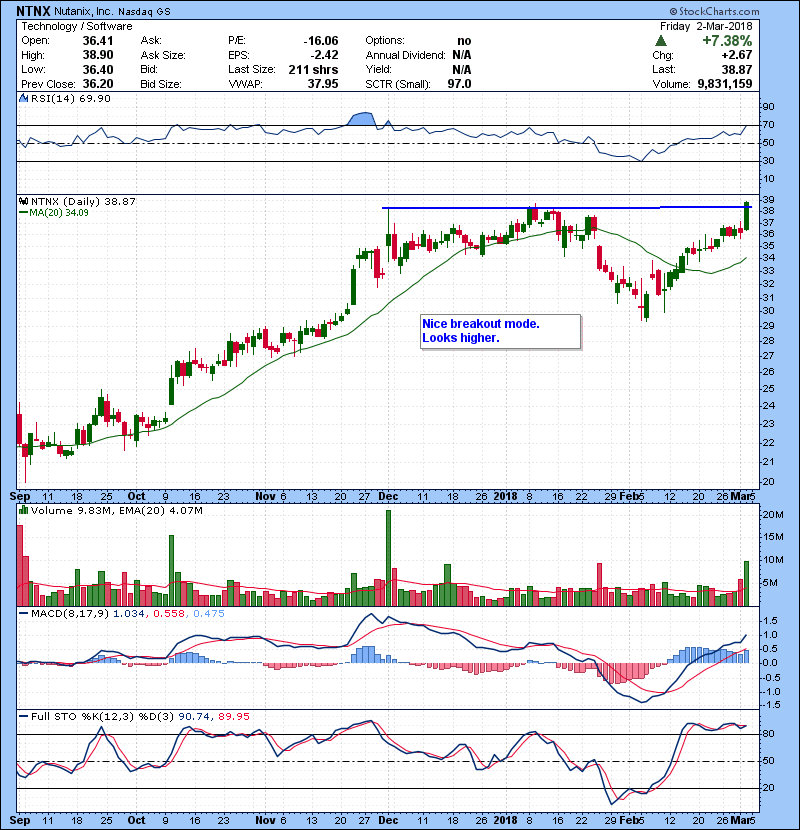Click the blue horizontal resistance line
Image resolution: width=800 pixels, height=830 pixels.
(x=567, y=208)
